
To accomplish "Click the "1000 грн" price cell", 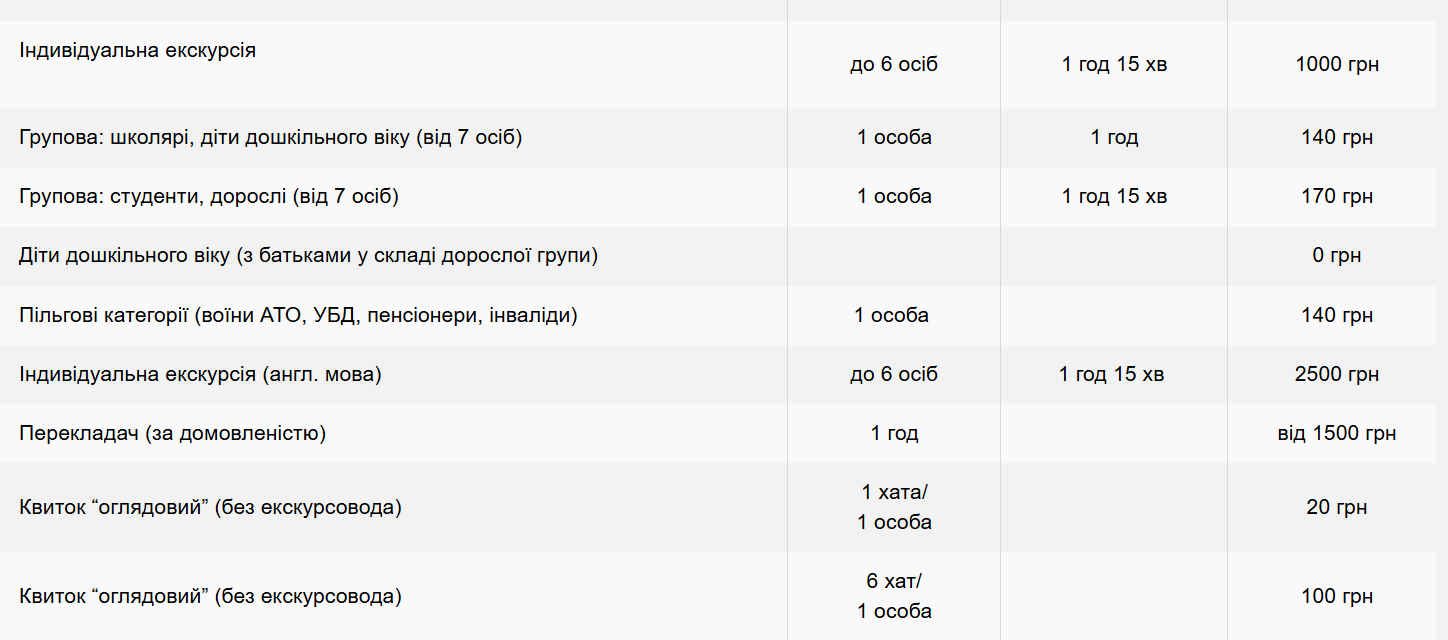I will click(1336, 65).
